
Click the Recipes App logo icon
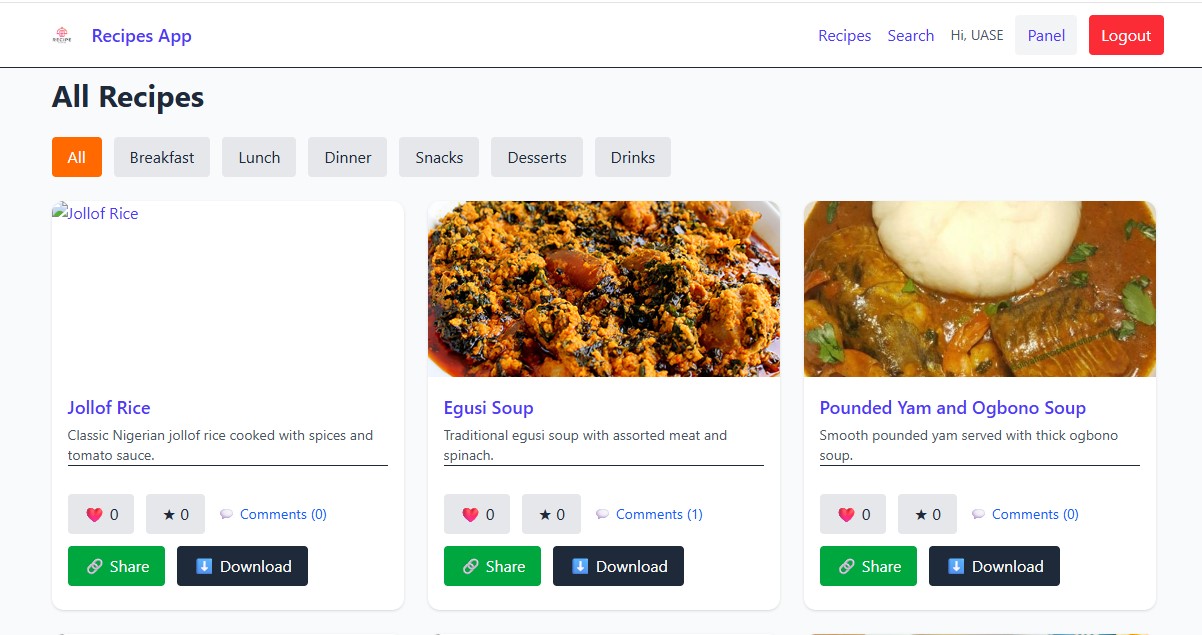point(62,36)
